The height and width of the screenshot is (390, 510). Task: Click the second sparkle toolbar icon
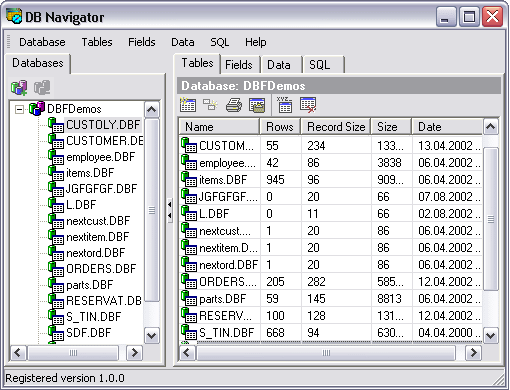[x=210, y=105]
